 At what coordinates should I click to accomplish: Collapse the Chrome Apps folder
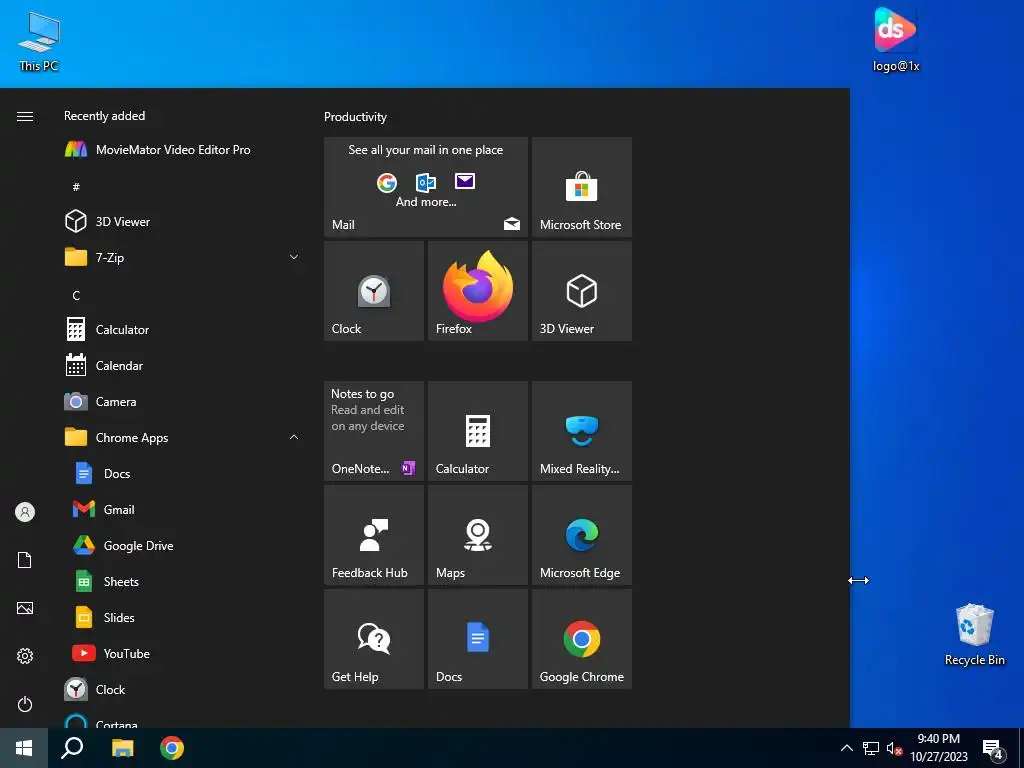pos(183,438)
